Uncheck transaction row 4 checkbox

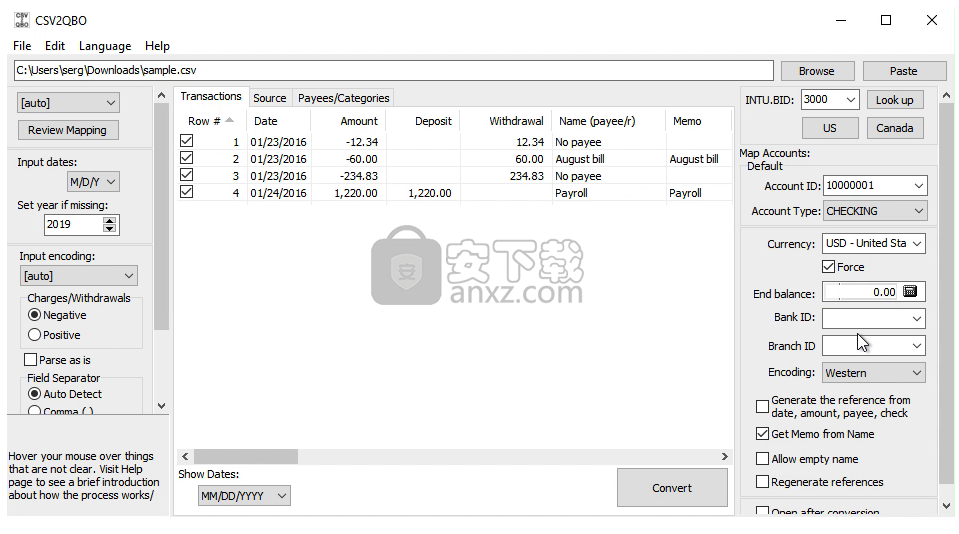pos(187,192)
